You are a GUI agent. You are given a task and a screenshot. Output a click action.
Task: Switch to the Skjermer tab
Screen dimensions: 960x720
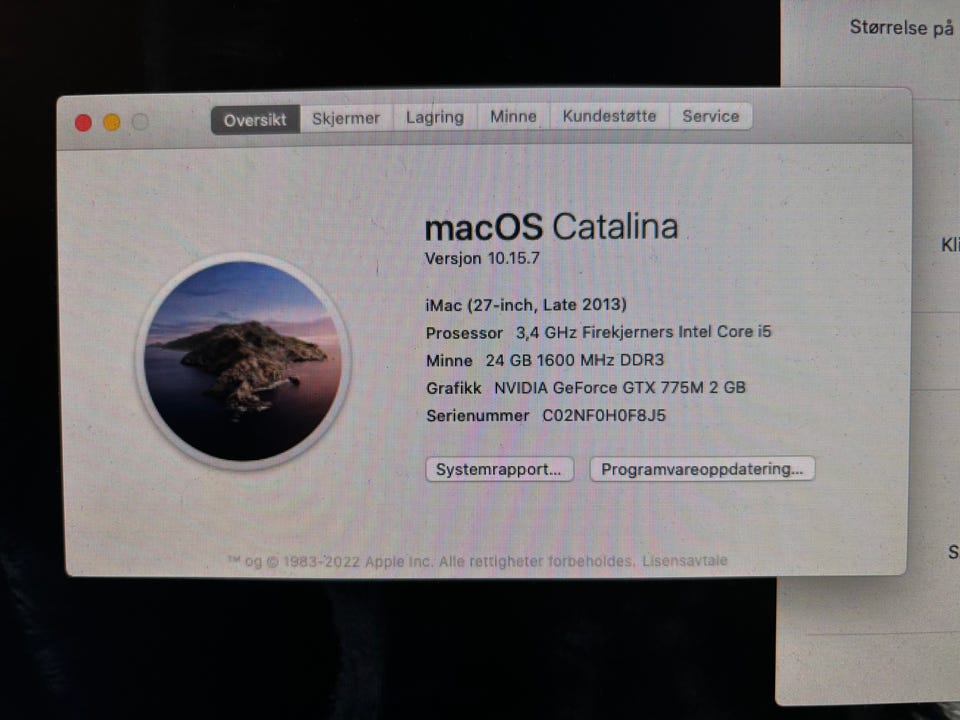pos(346,118)
